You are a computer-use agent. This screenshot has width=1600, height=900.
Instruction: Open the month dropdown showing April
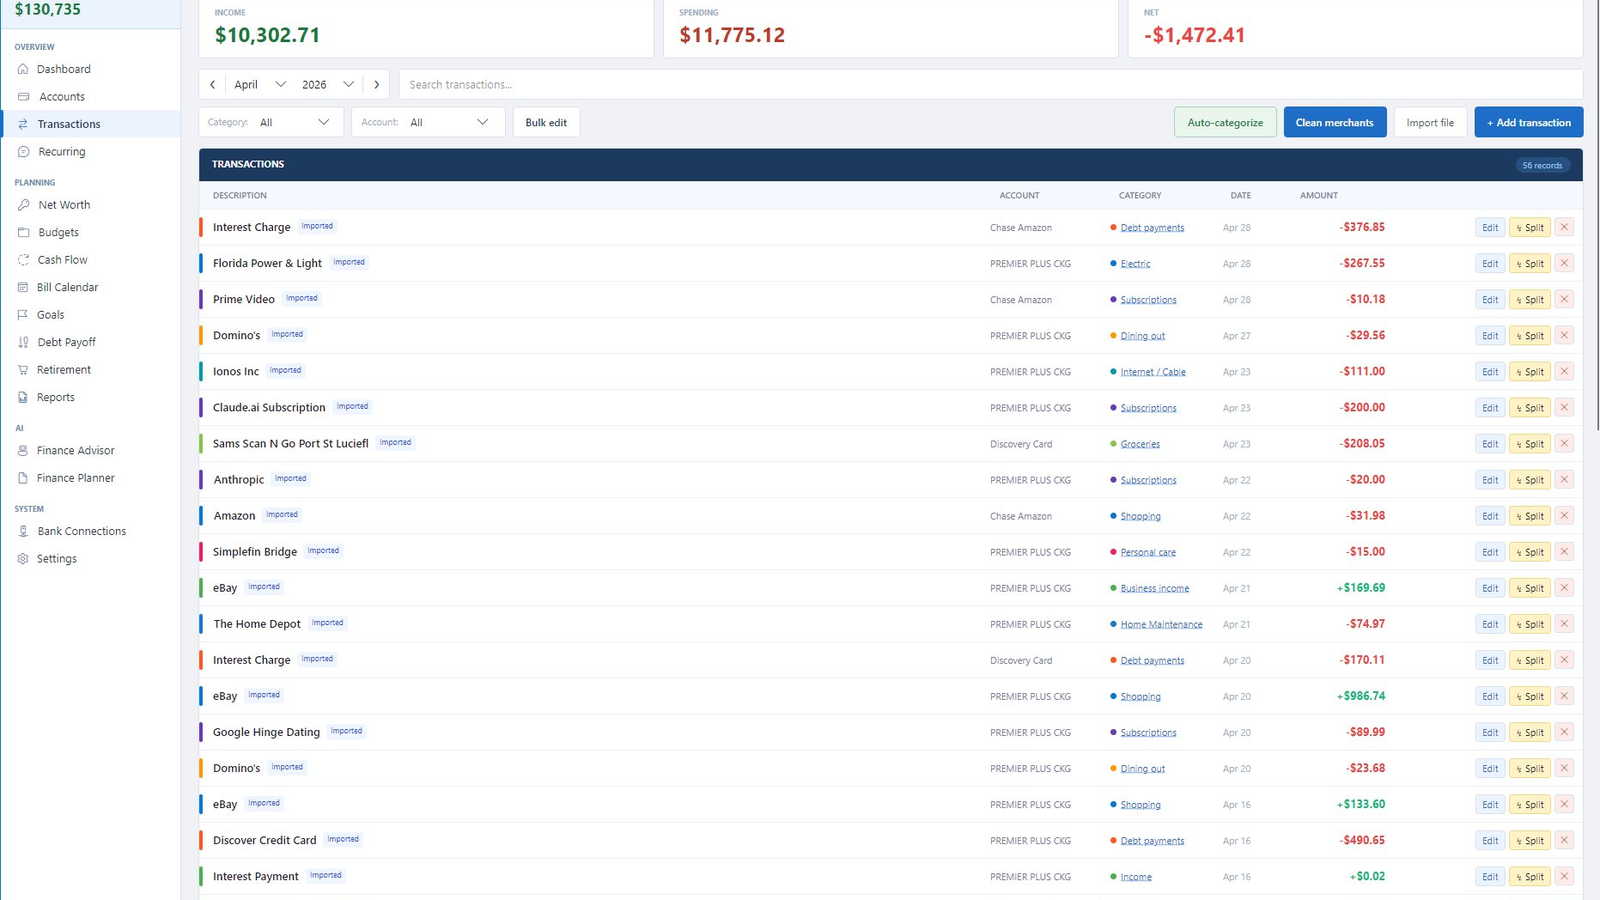260,85
